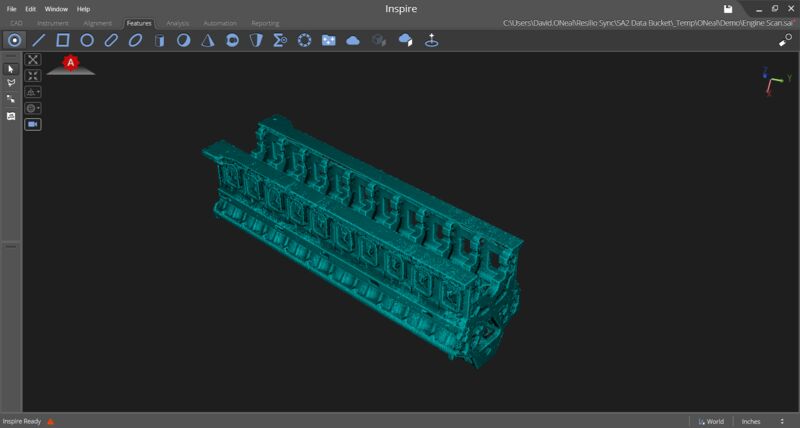The height and width of the screenshot is (428, 800).
Task: Open the render mode dropdown
Action: pyautogui.click(x=33, y=108)
